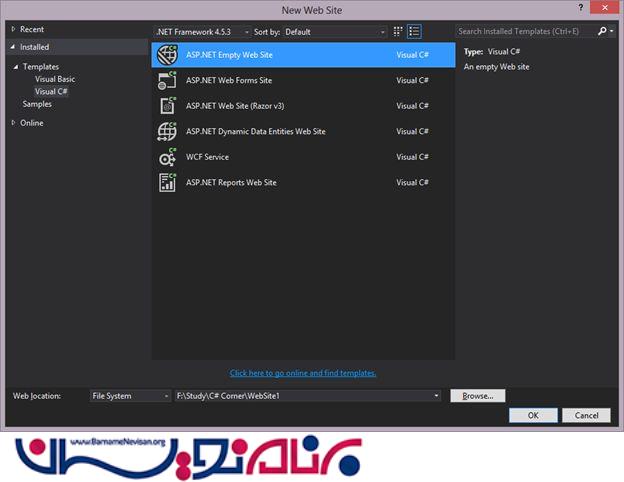Select Visual Basic templates
The height and width of the screenshot is (482, 624).
(x=55, y=79)
